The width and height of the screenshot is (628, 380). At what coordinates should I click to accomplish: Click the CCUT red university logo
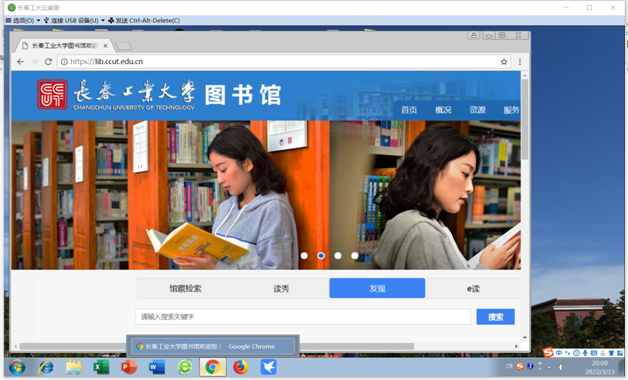point(52,94)
